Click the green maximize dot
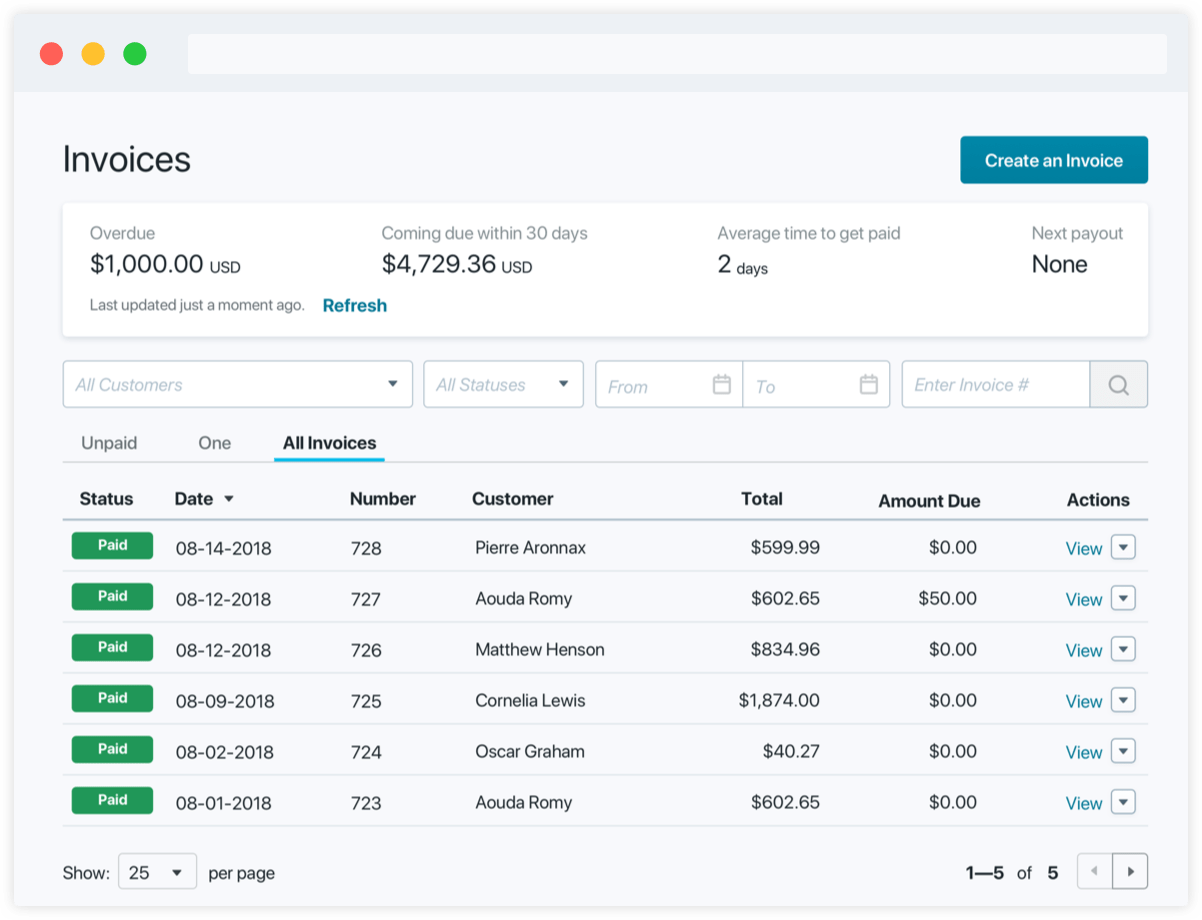The height and width of the screenshot is (920, 1202). (x=135, y=54)
